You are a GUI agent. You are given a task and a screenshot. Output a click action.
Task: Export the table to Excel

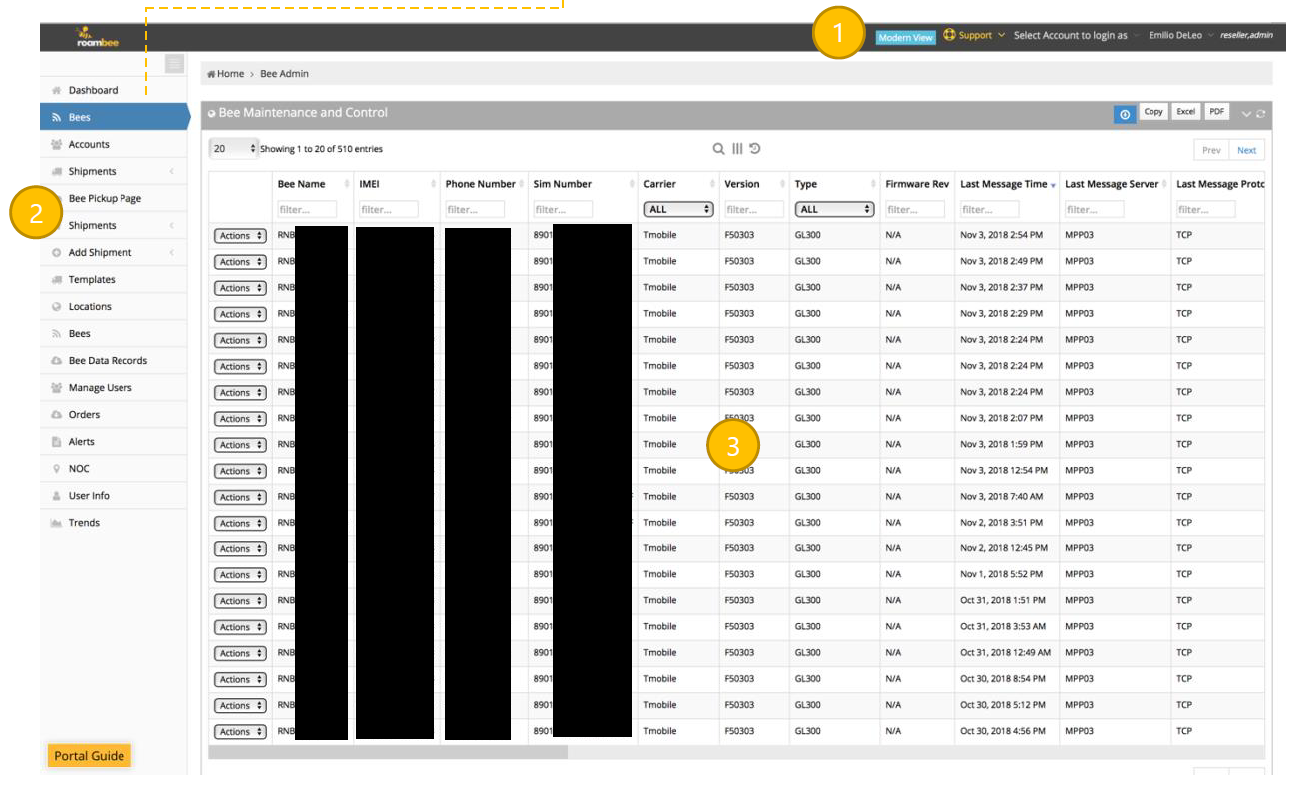1185,111
